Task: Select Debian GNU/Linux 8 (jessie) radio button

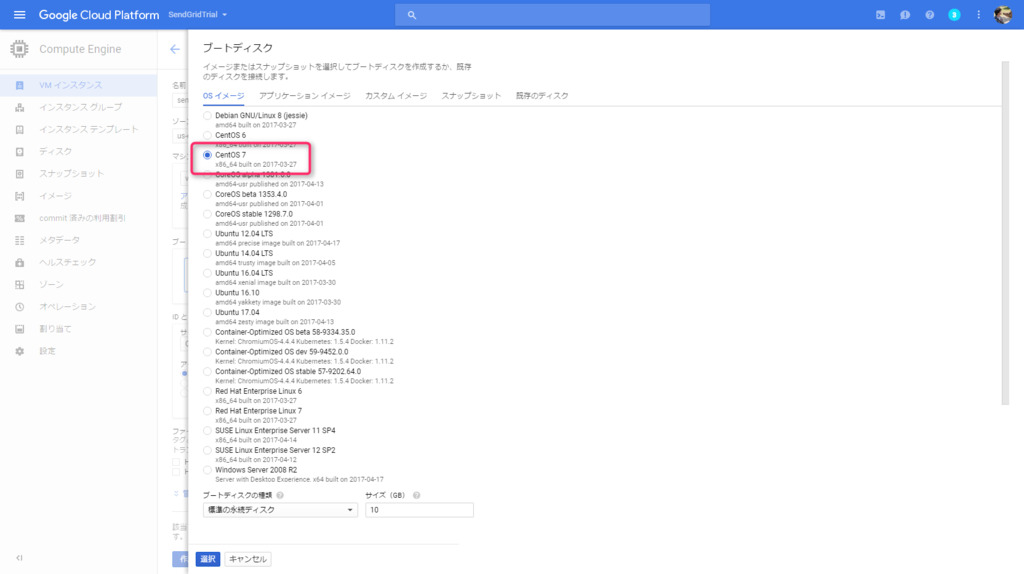Action: pyautogui.click(x=207, y=116)
